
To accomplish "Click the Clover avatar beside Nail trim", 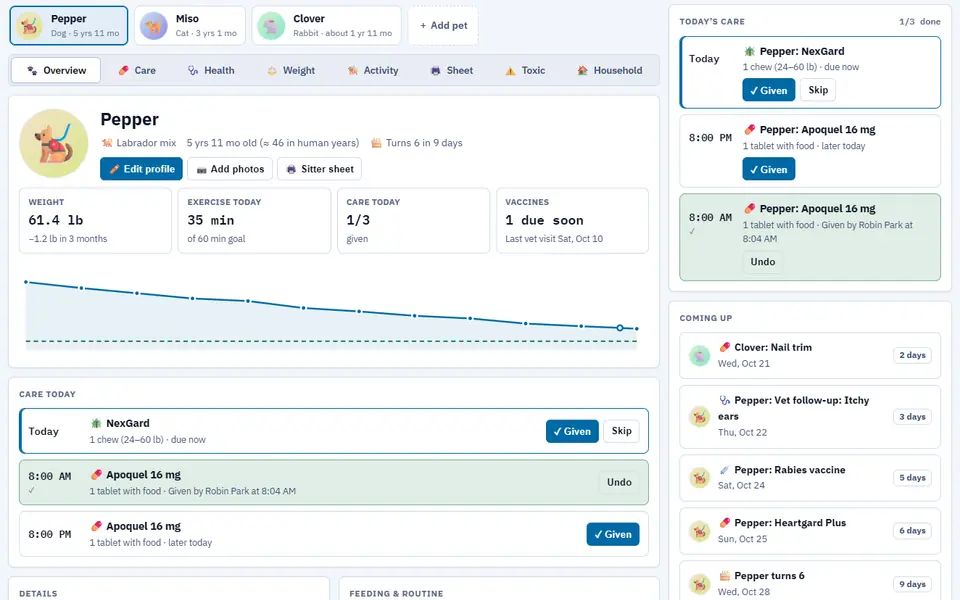I will click(x=699, y=355).
